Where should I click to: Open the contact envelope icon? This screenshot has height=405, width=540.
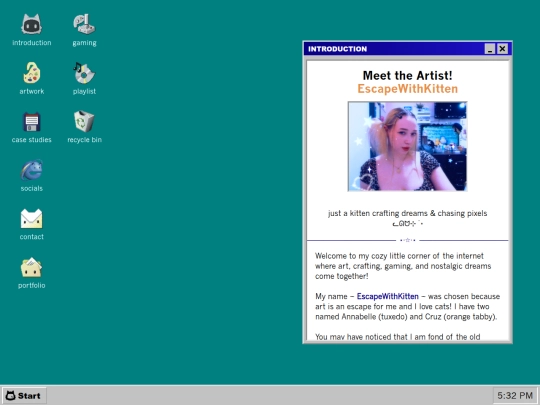32,218
